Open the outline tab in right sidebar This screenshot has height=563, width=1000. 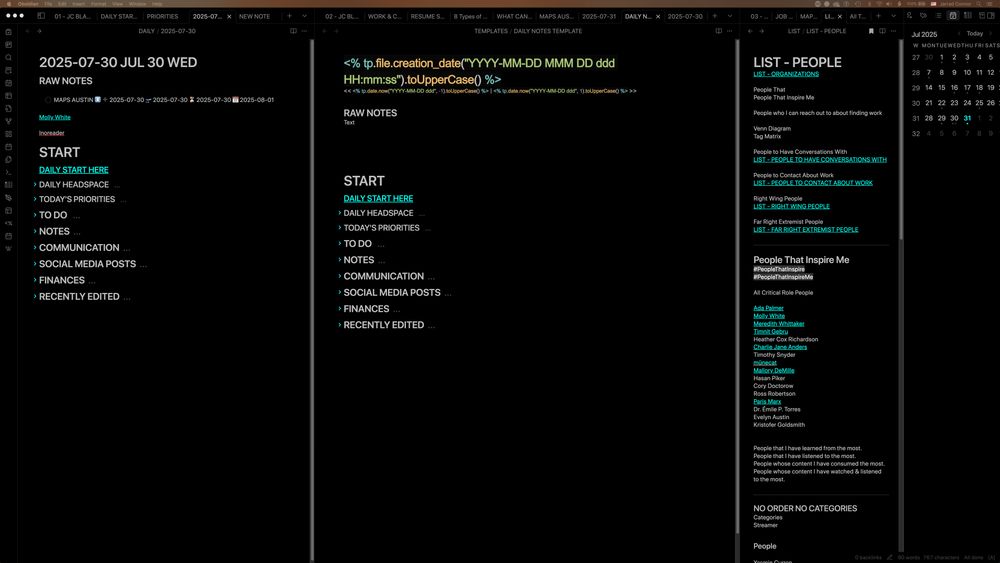click(x=938, y=16)
